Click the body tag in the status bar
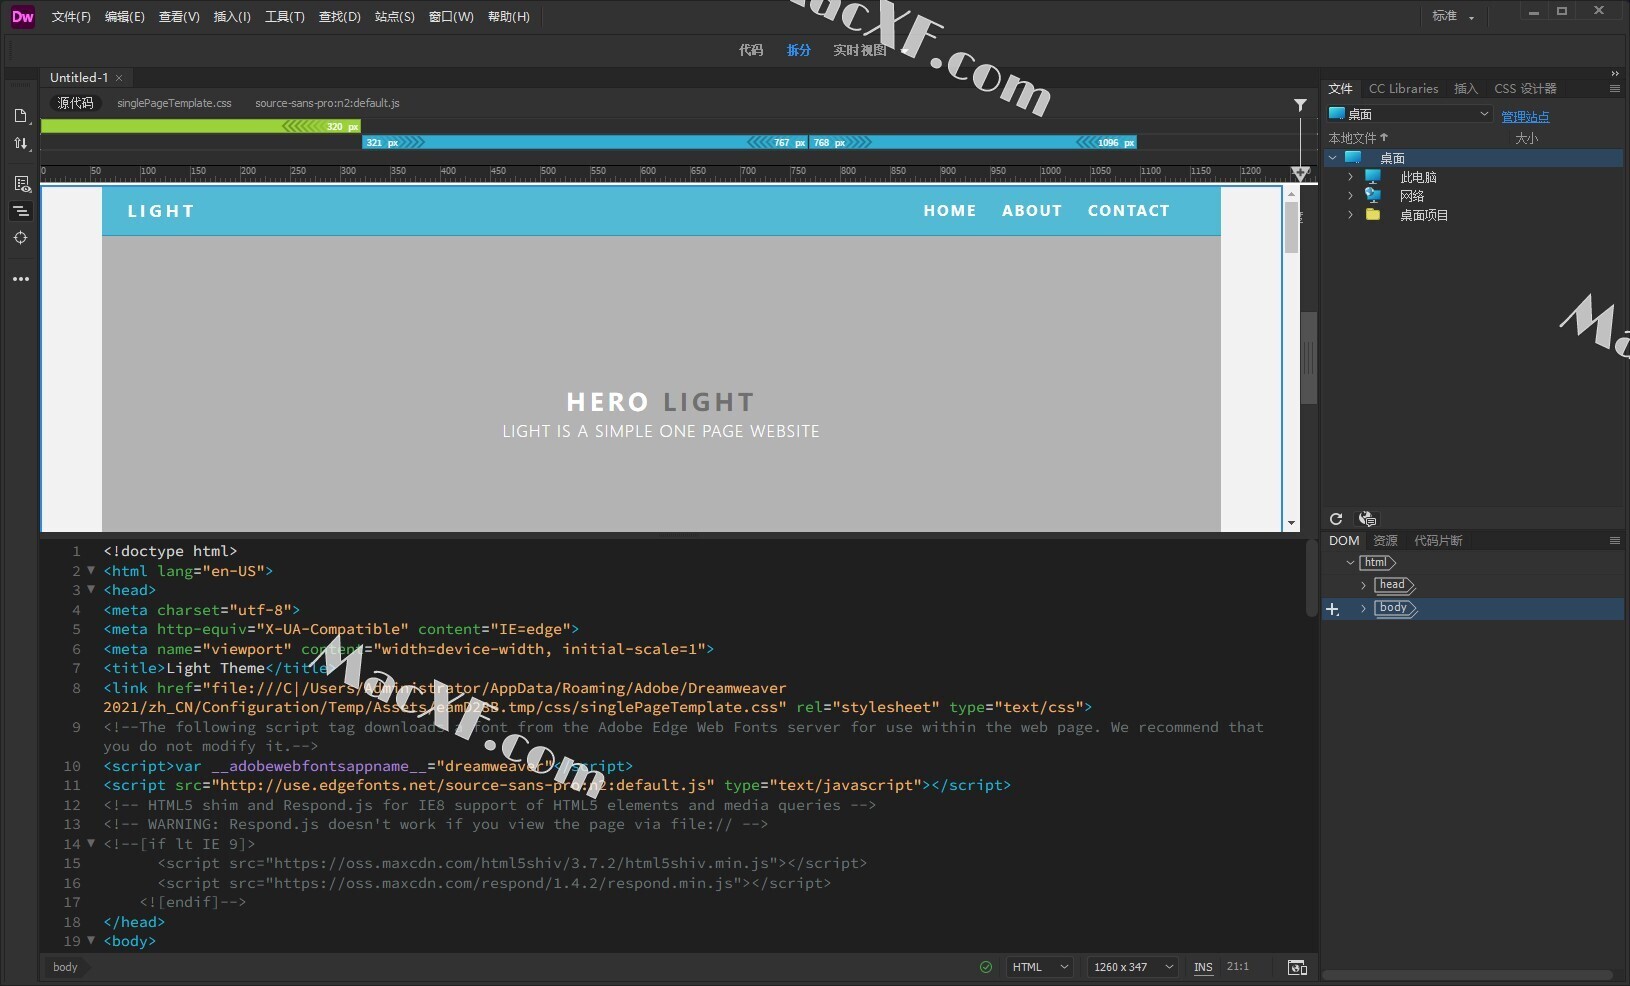The image size is (1630, 986). (65, 967)
